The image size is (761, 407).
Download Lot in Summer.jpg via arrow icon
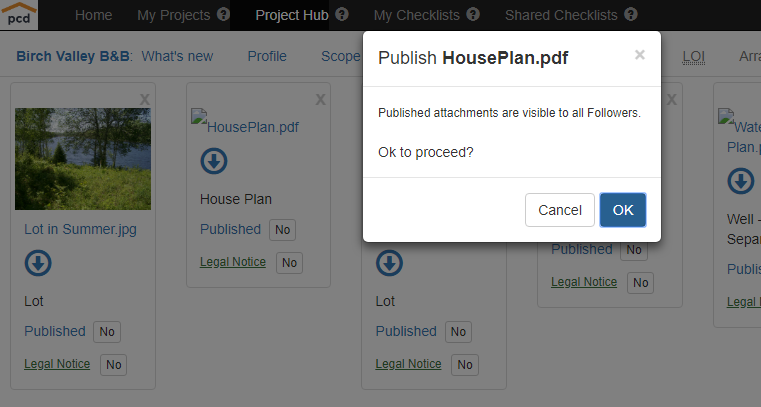tap(38, 263)
